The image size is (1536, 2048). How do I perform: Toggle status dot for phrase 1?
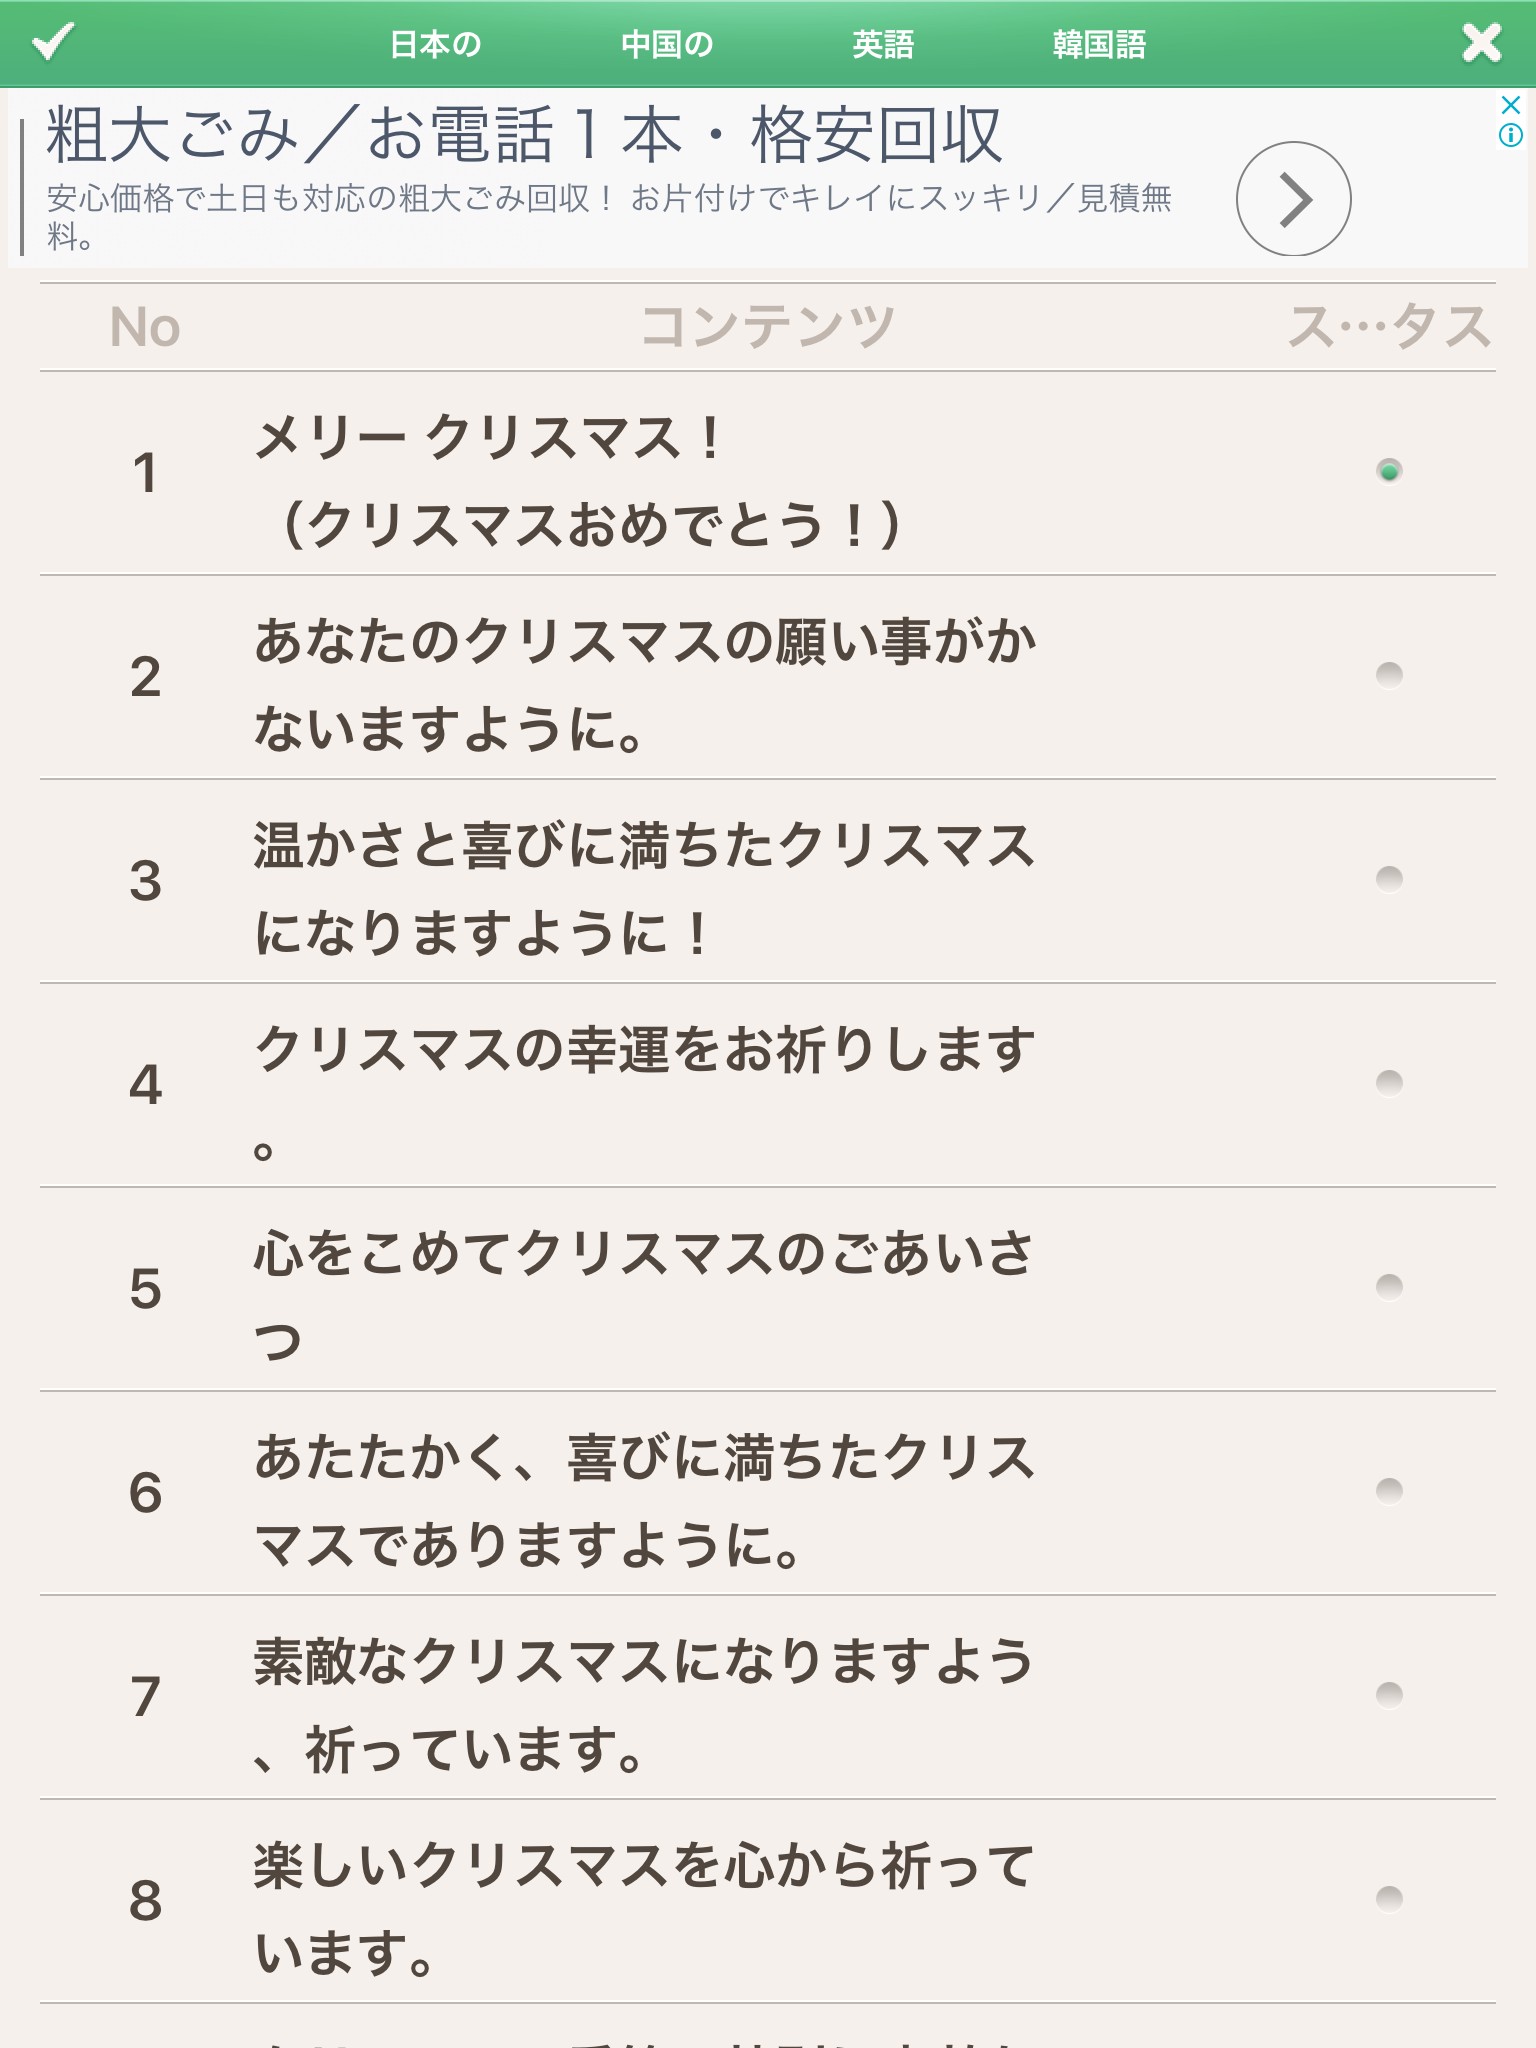[x=1389, y=471]
